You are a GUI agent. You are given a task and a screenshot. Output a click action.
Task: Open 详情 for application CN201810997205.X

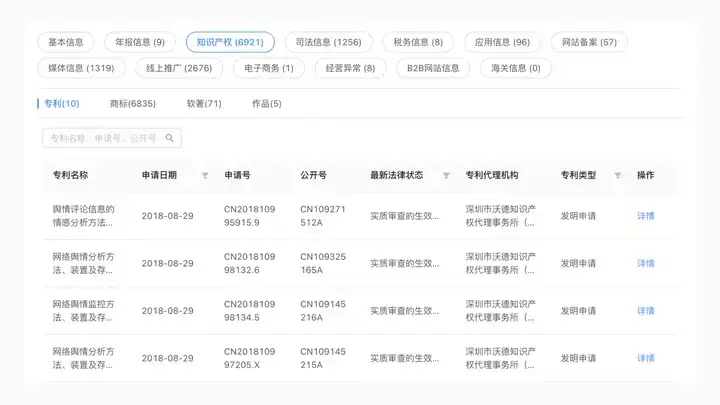pos(646,358)
